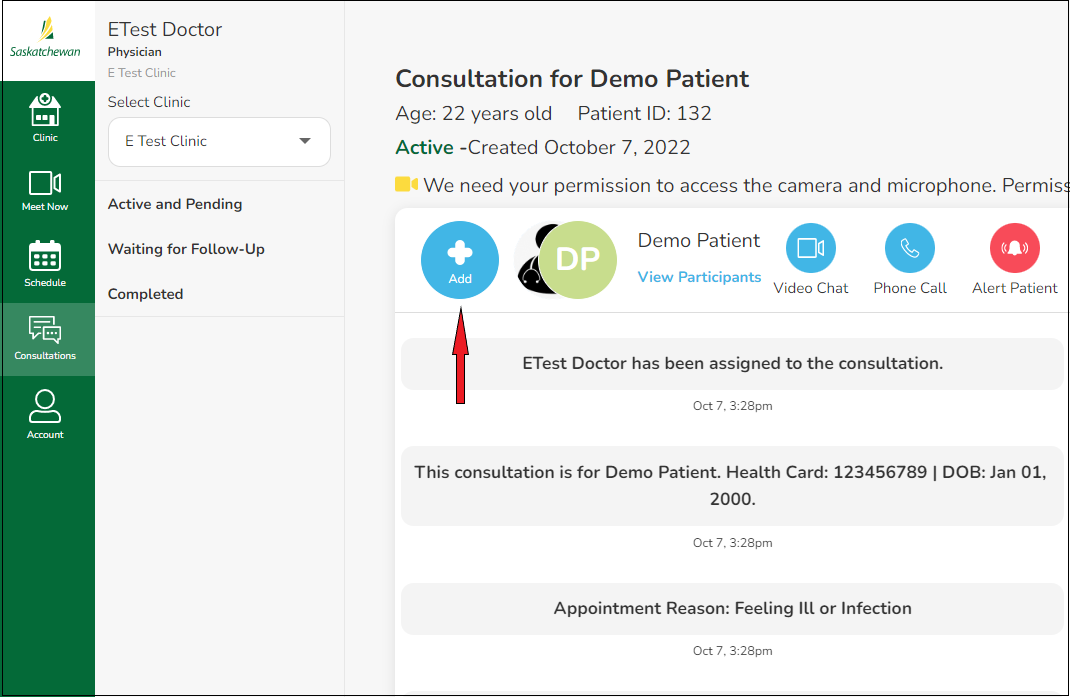Expand the Select Clinic dropdown
Image resolution: width=1070 pixels, height=697 pixels.
219,142
